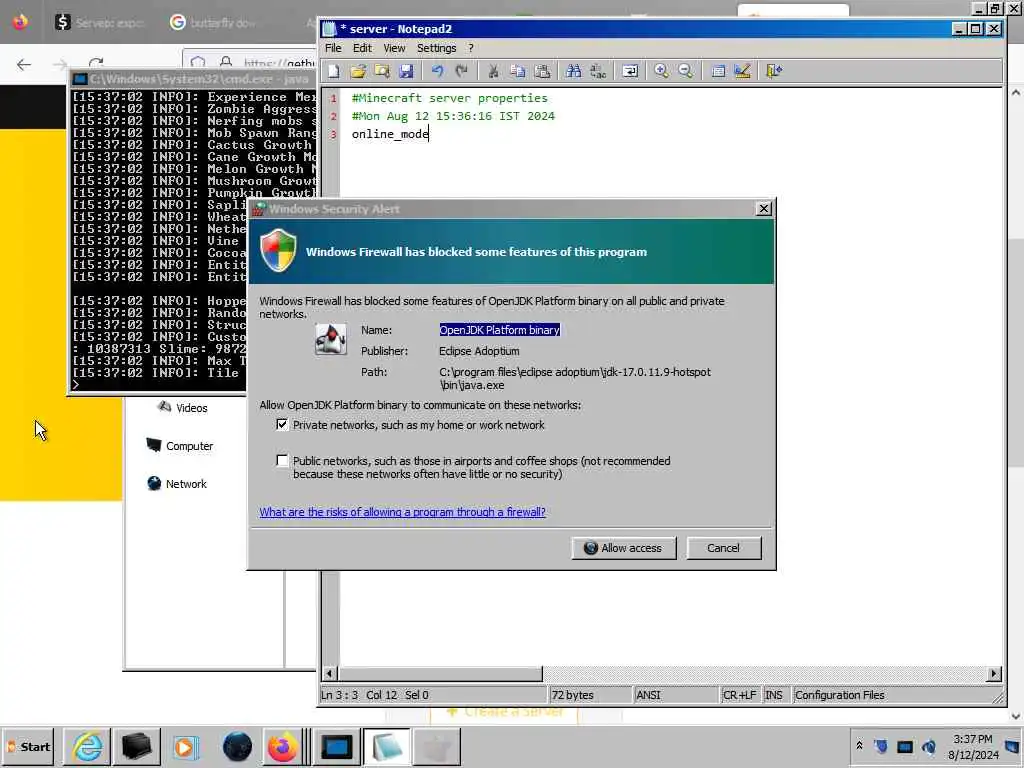Open the File menu in Notepad2

point(333,48)
